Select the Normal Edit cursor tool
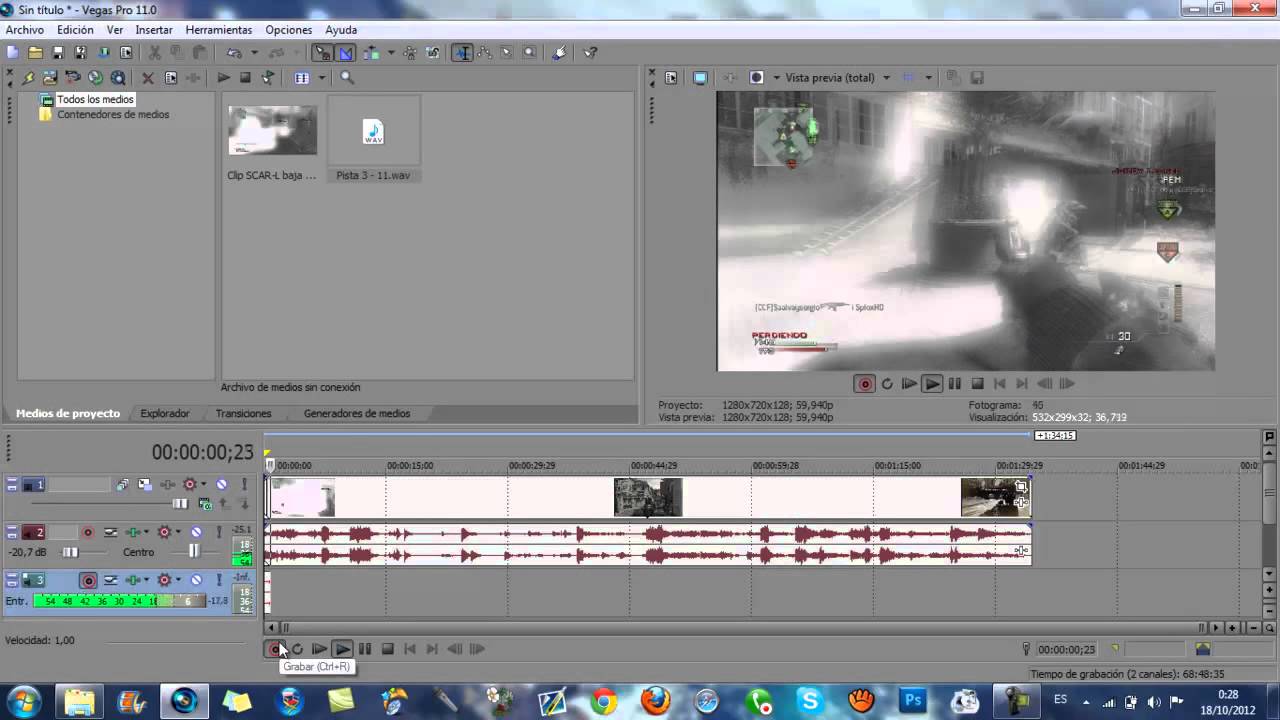The image size is (1280, 720). coord(462,52)
